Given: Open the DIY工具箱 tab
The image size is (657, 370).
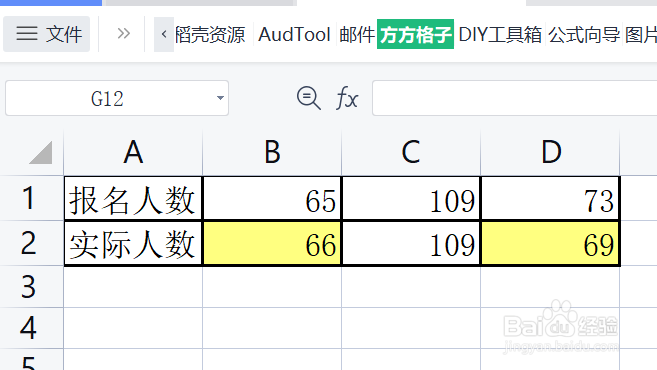Looking at the screenshot, I should pyautogui.click(x=500, y=34).
